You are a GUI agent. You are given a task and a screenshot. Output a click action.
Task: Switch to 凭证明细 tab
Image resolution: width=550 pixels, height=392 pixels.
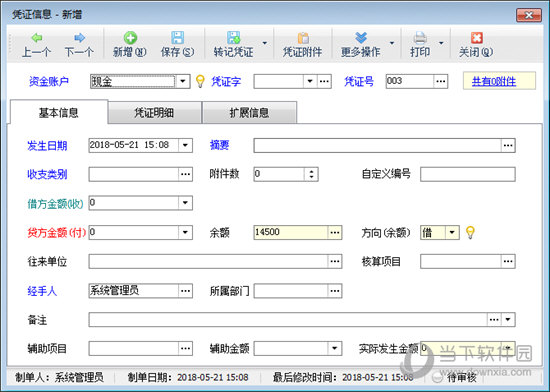click(155, 113)
